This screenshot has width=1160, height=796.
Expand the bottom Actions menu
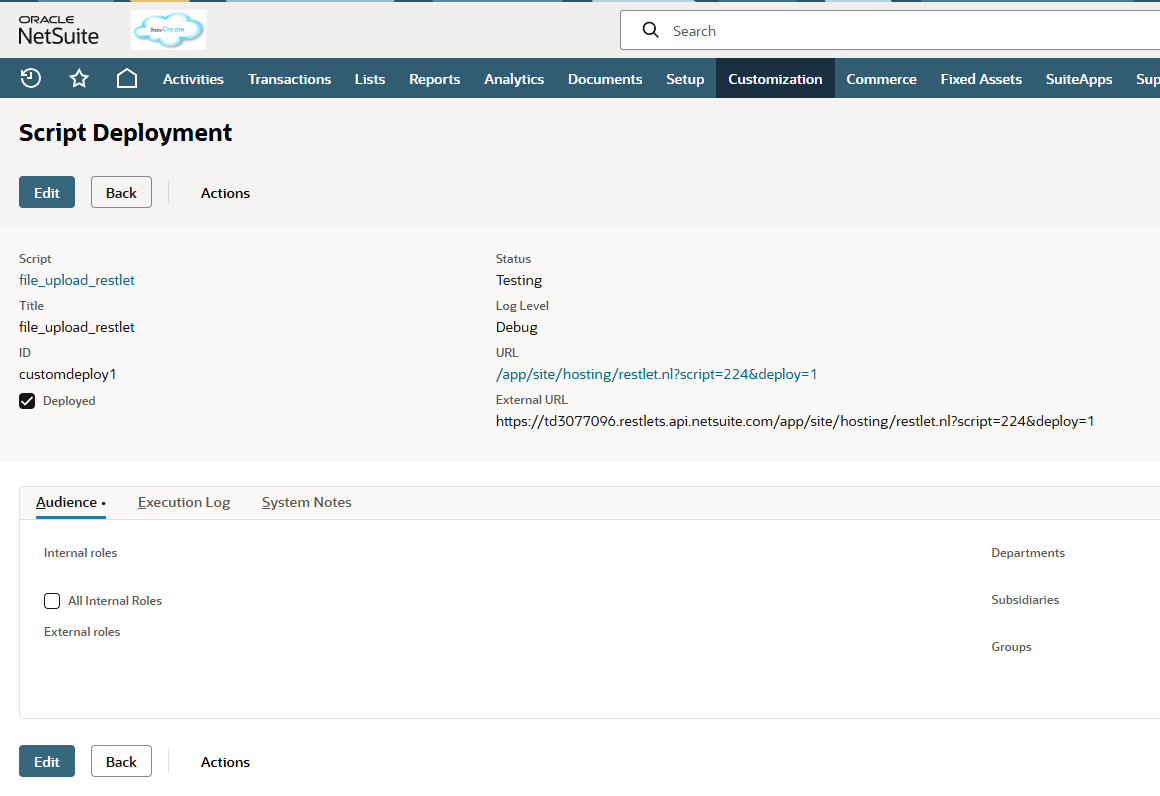[225, 762]
